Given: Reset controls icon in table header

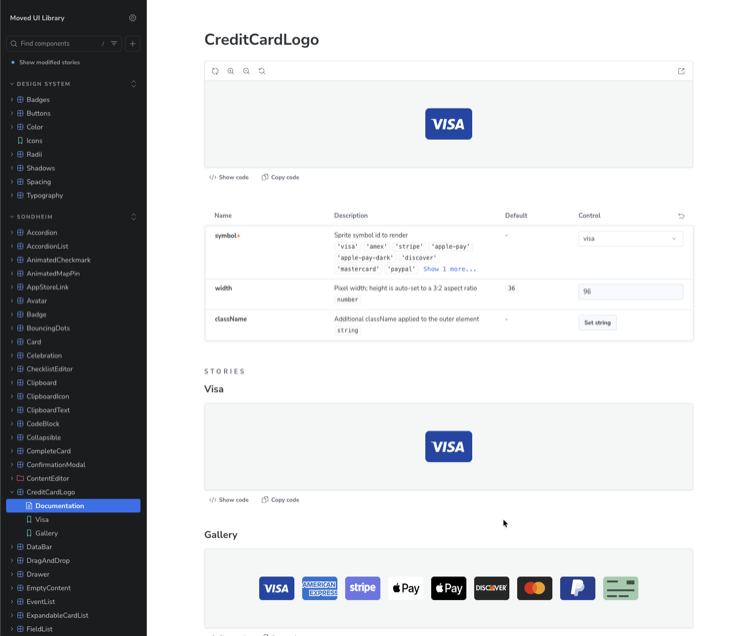Looking at the screenshot, I should tap(681, 216).
